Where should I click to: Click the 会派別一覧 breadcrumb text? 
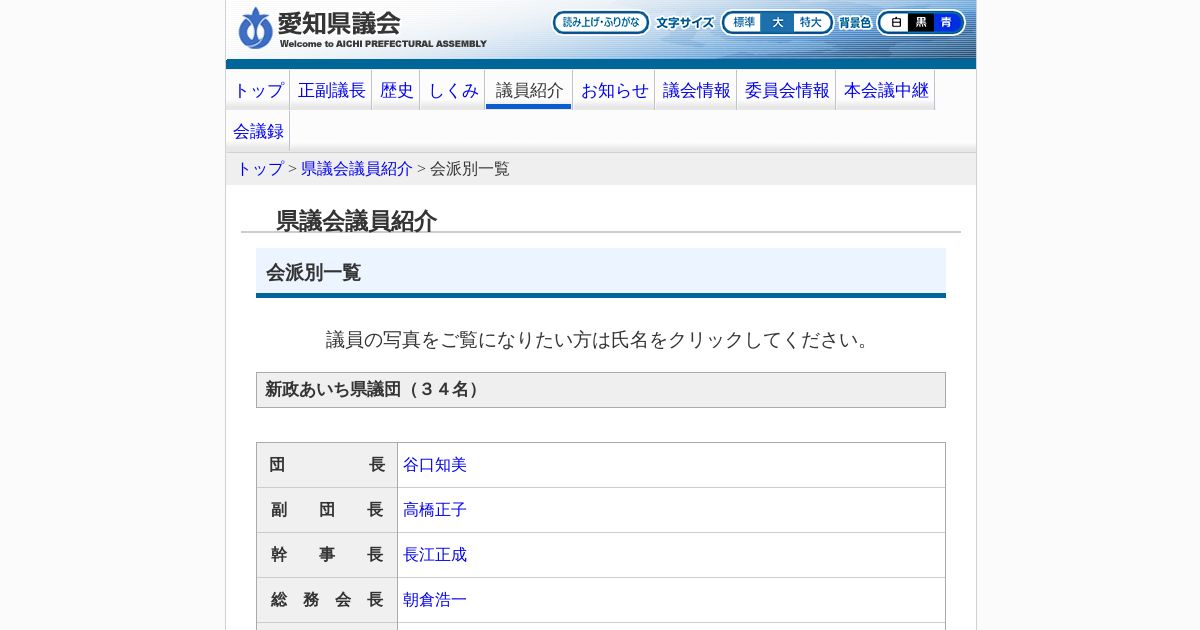[470, 169]
